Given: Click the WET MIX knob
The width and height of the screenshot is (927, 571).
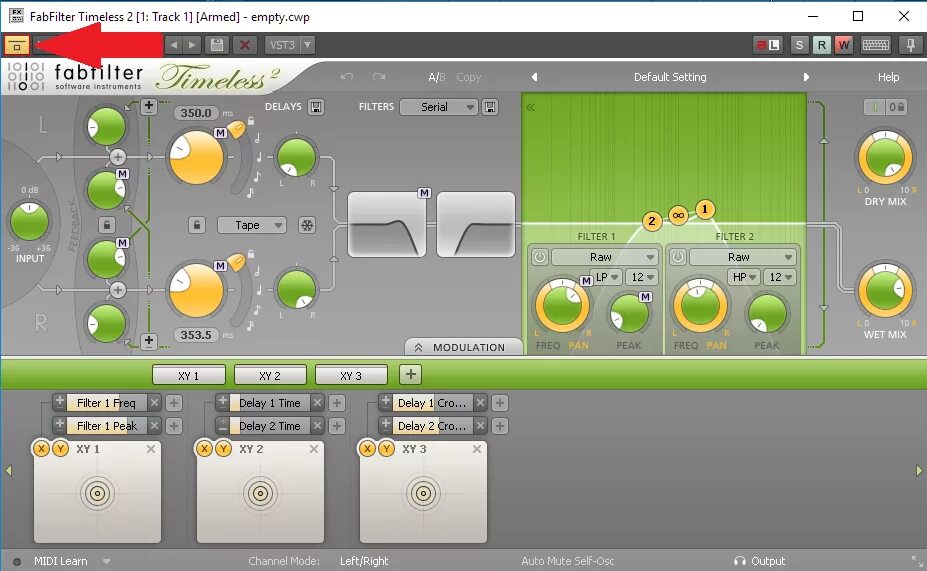Looking at the screenshot, I should point(885,291).
